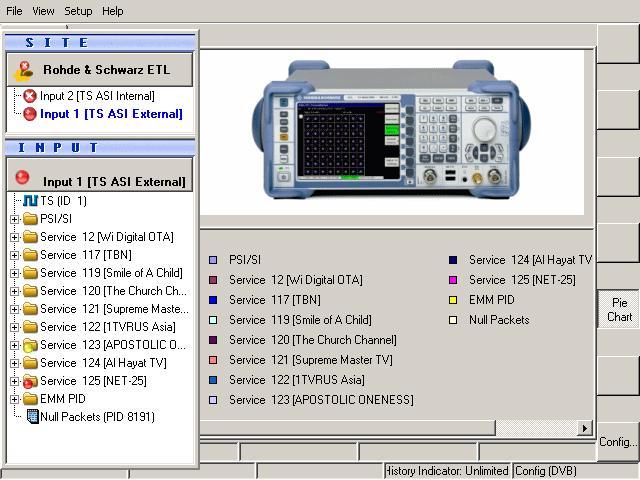
Task: Click the legend scrollbar right arrow
Action: (585, 428)
